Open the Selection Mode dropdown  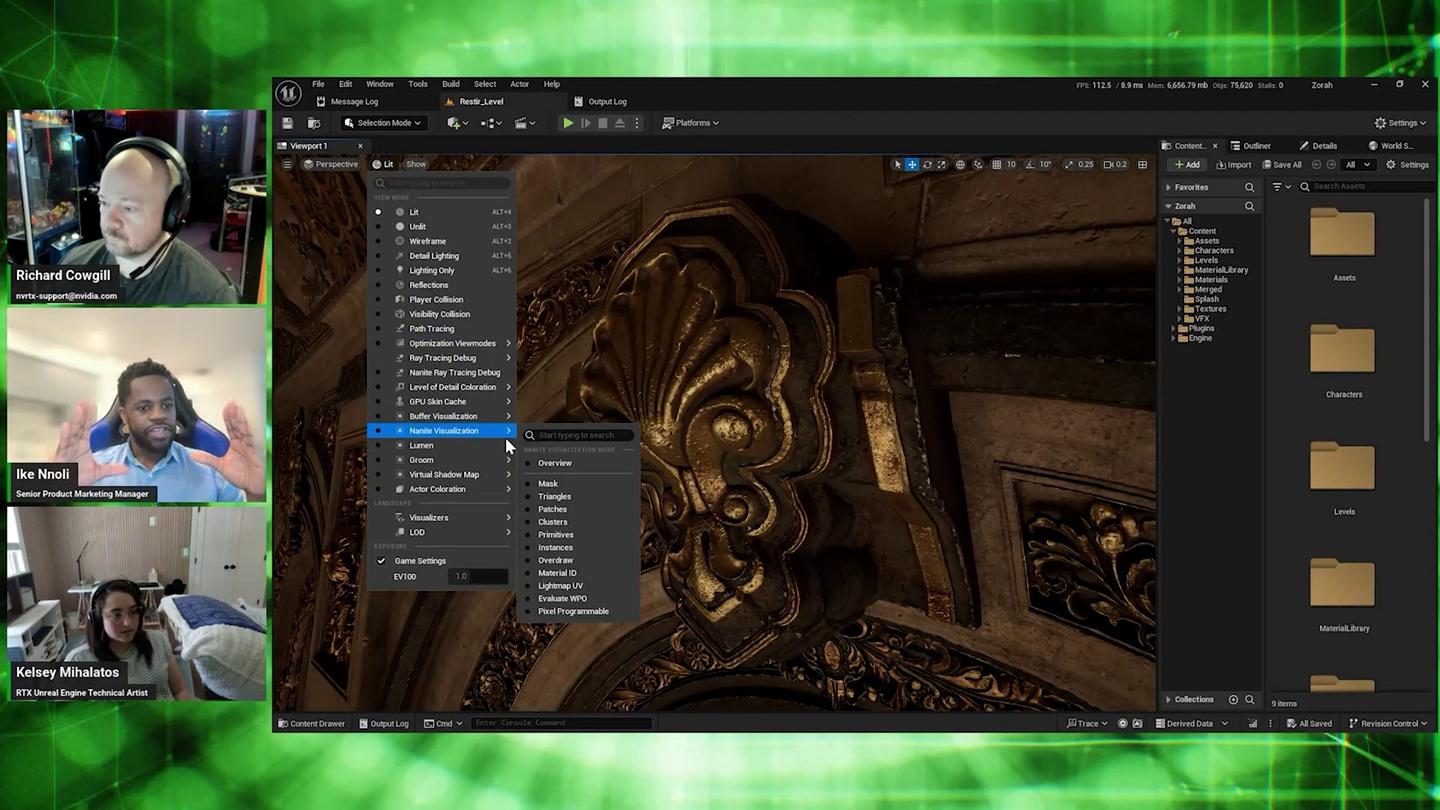point(383,123)
